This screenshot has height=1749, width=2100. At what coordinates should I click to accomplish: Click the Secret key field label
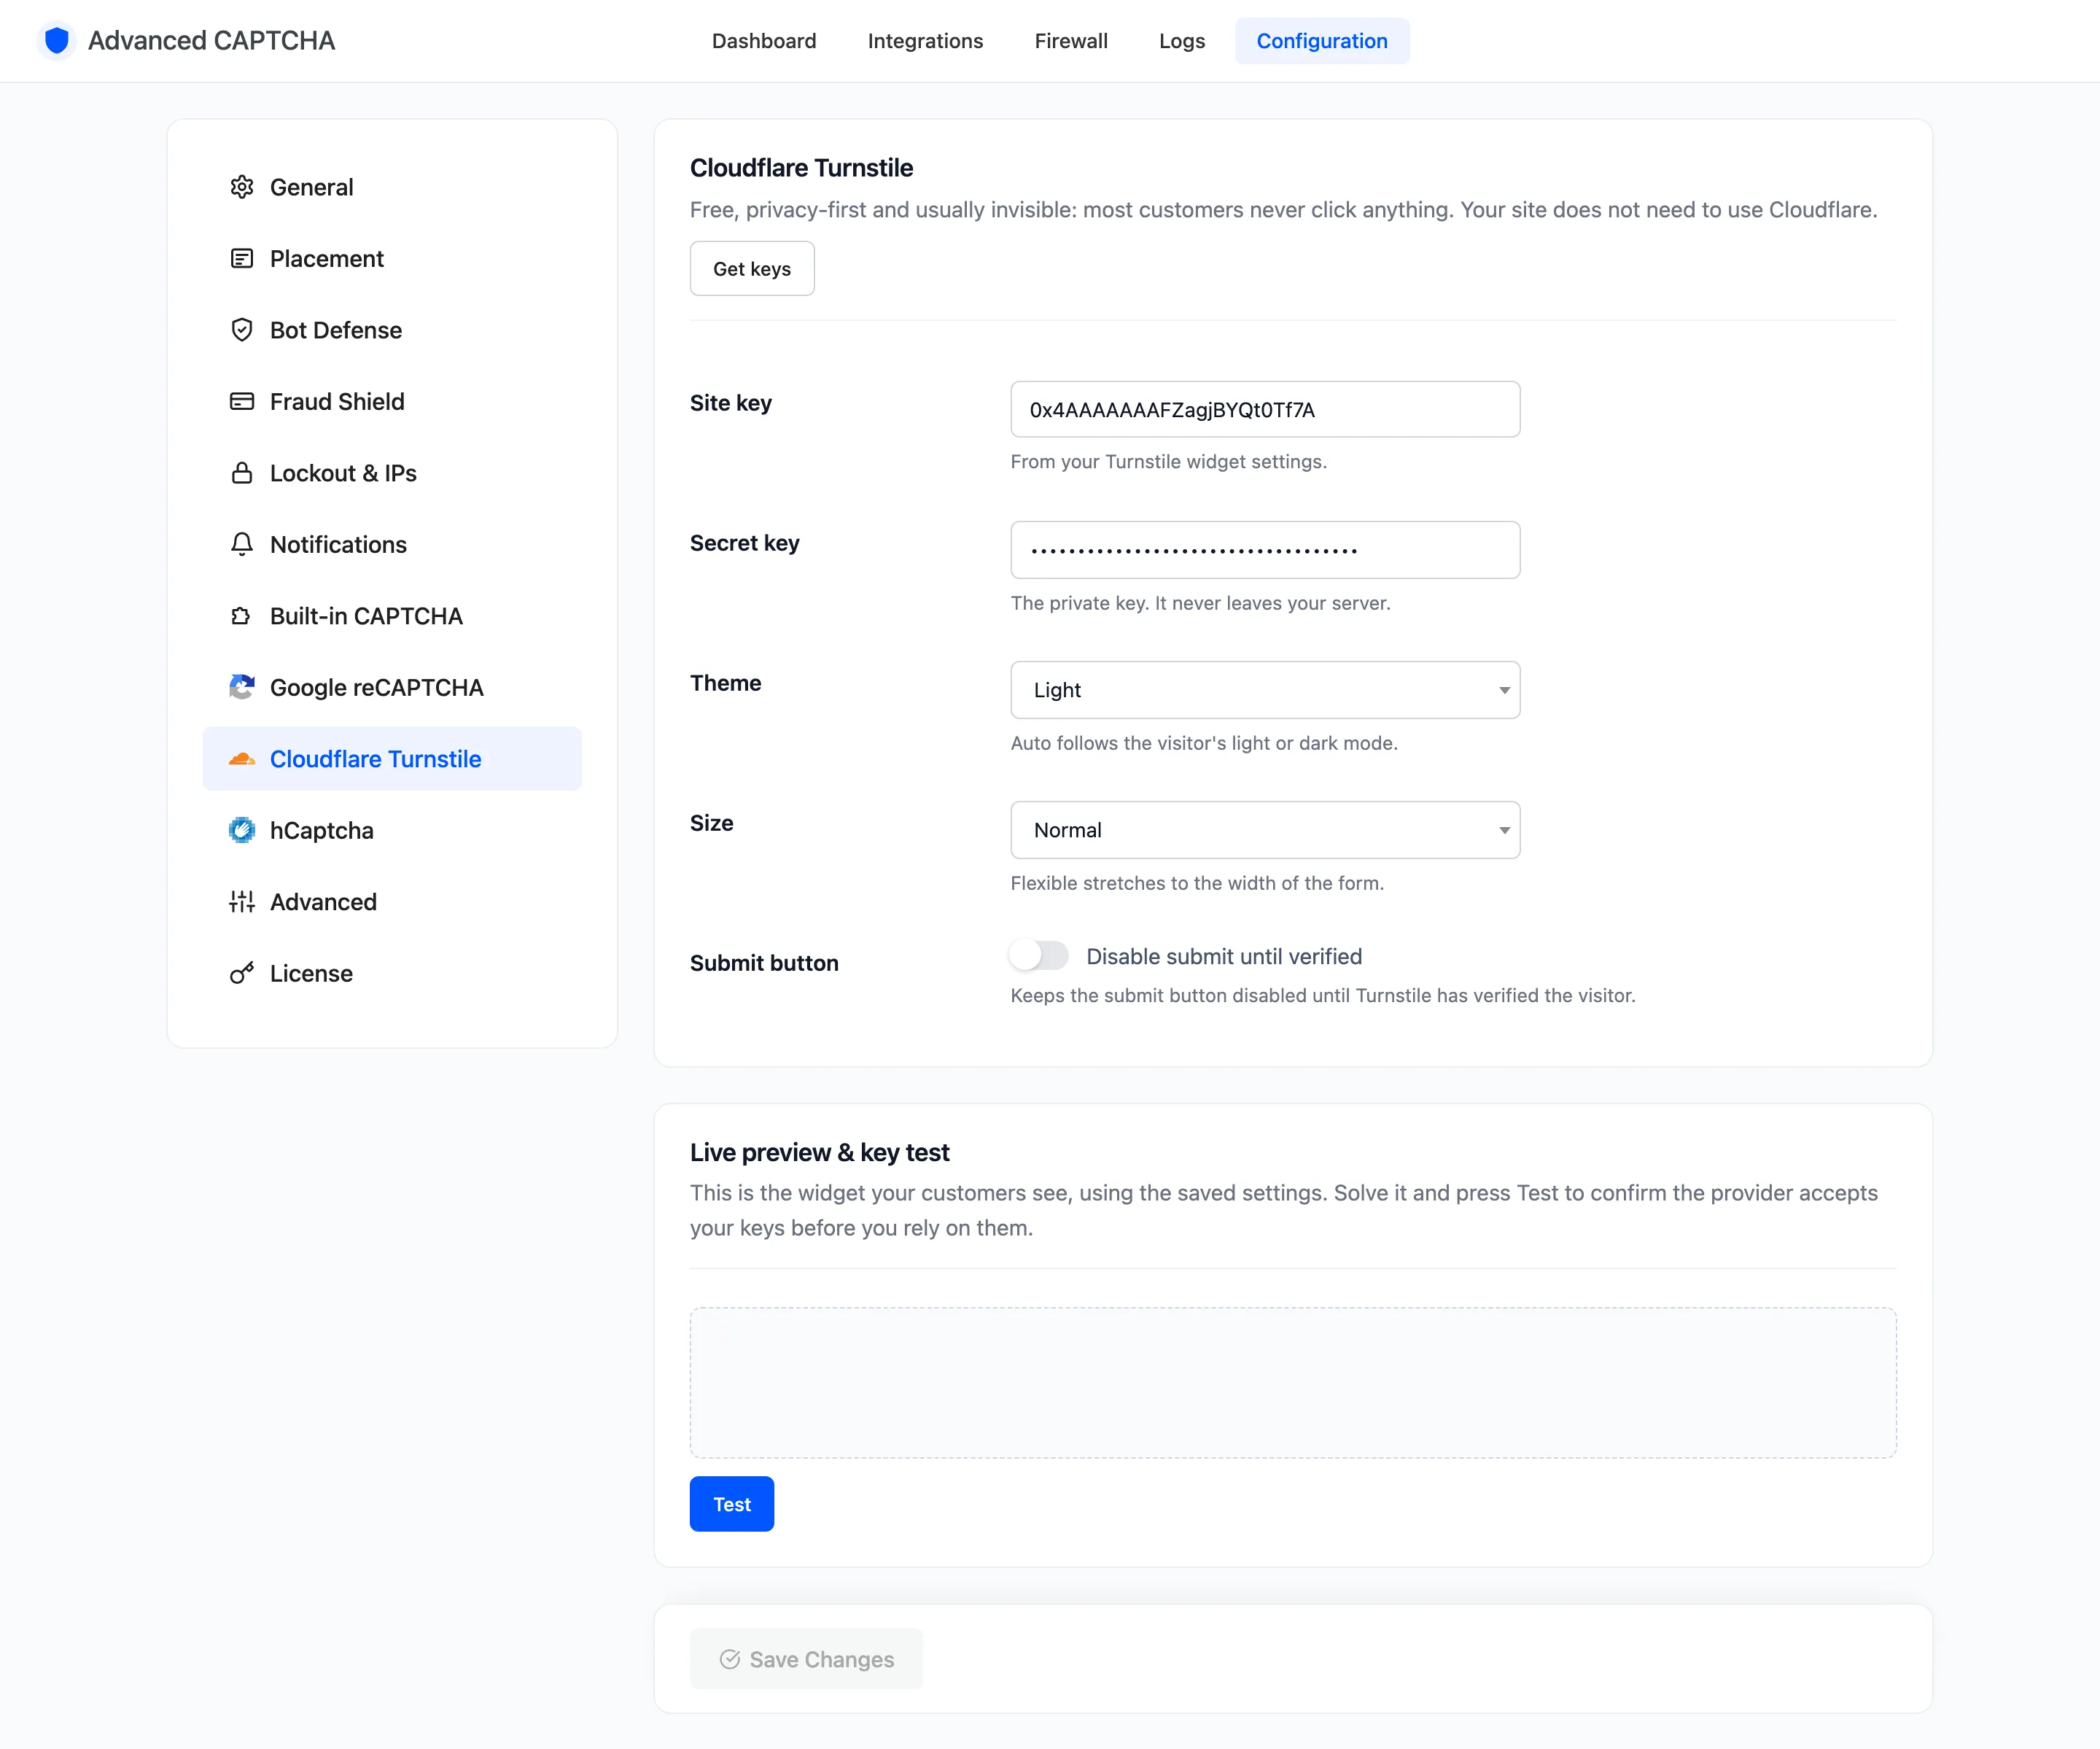[x=745, y=543]
